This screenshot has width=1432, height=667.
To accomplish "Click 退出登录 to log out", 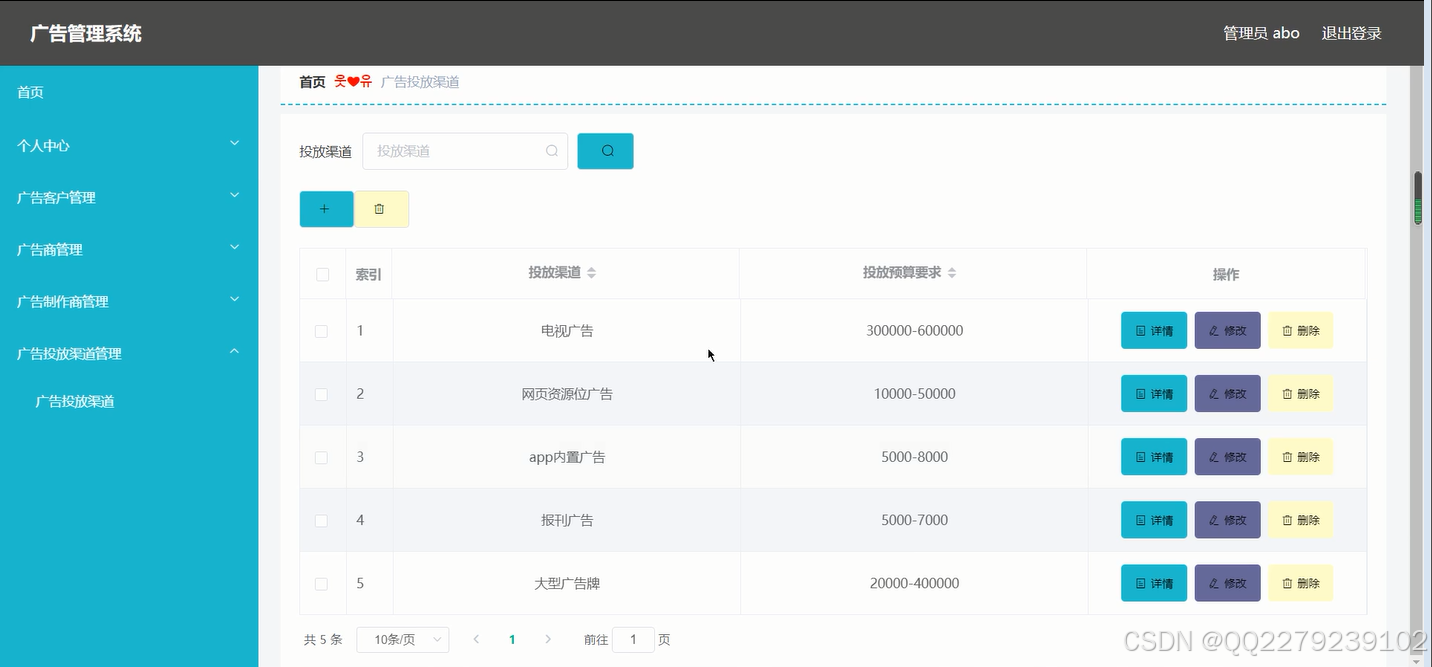I will tap(1351, 32).
